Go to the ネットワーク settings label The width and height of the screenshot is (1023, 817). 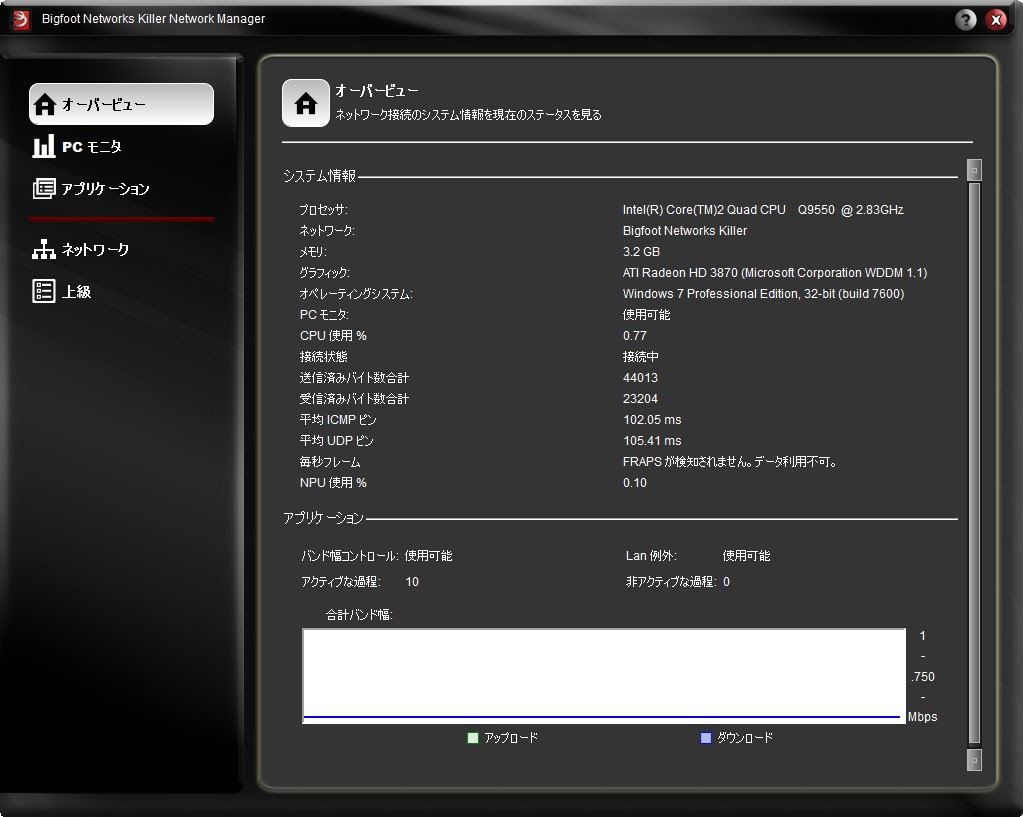[x=96, y=250]
